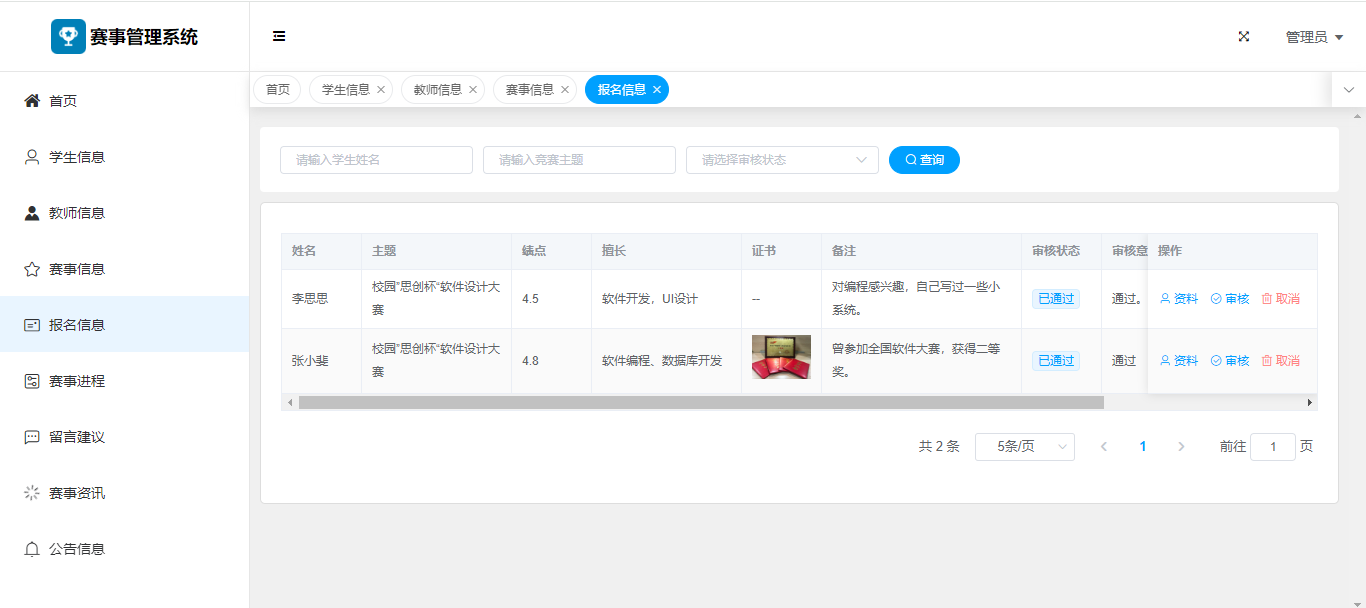Viewport: 1366px width, 608px height.
Task: Click 审核 for 张小斐's row
Action: click(1230, 361)
